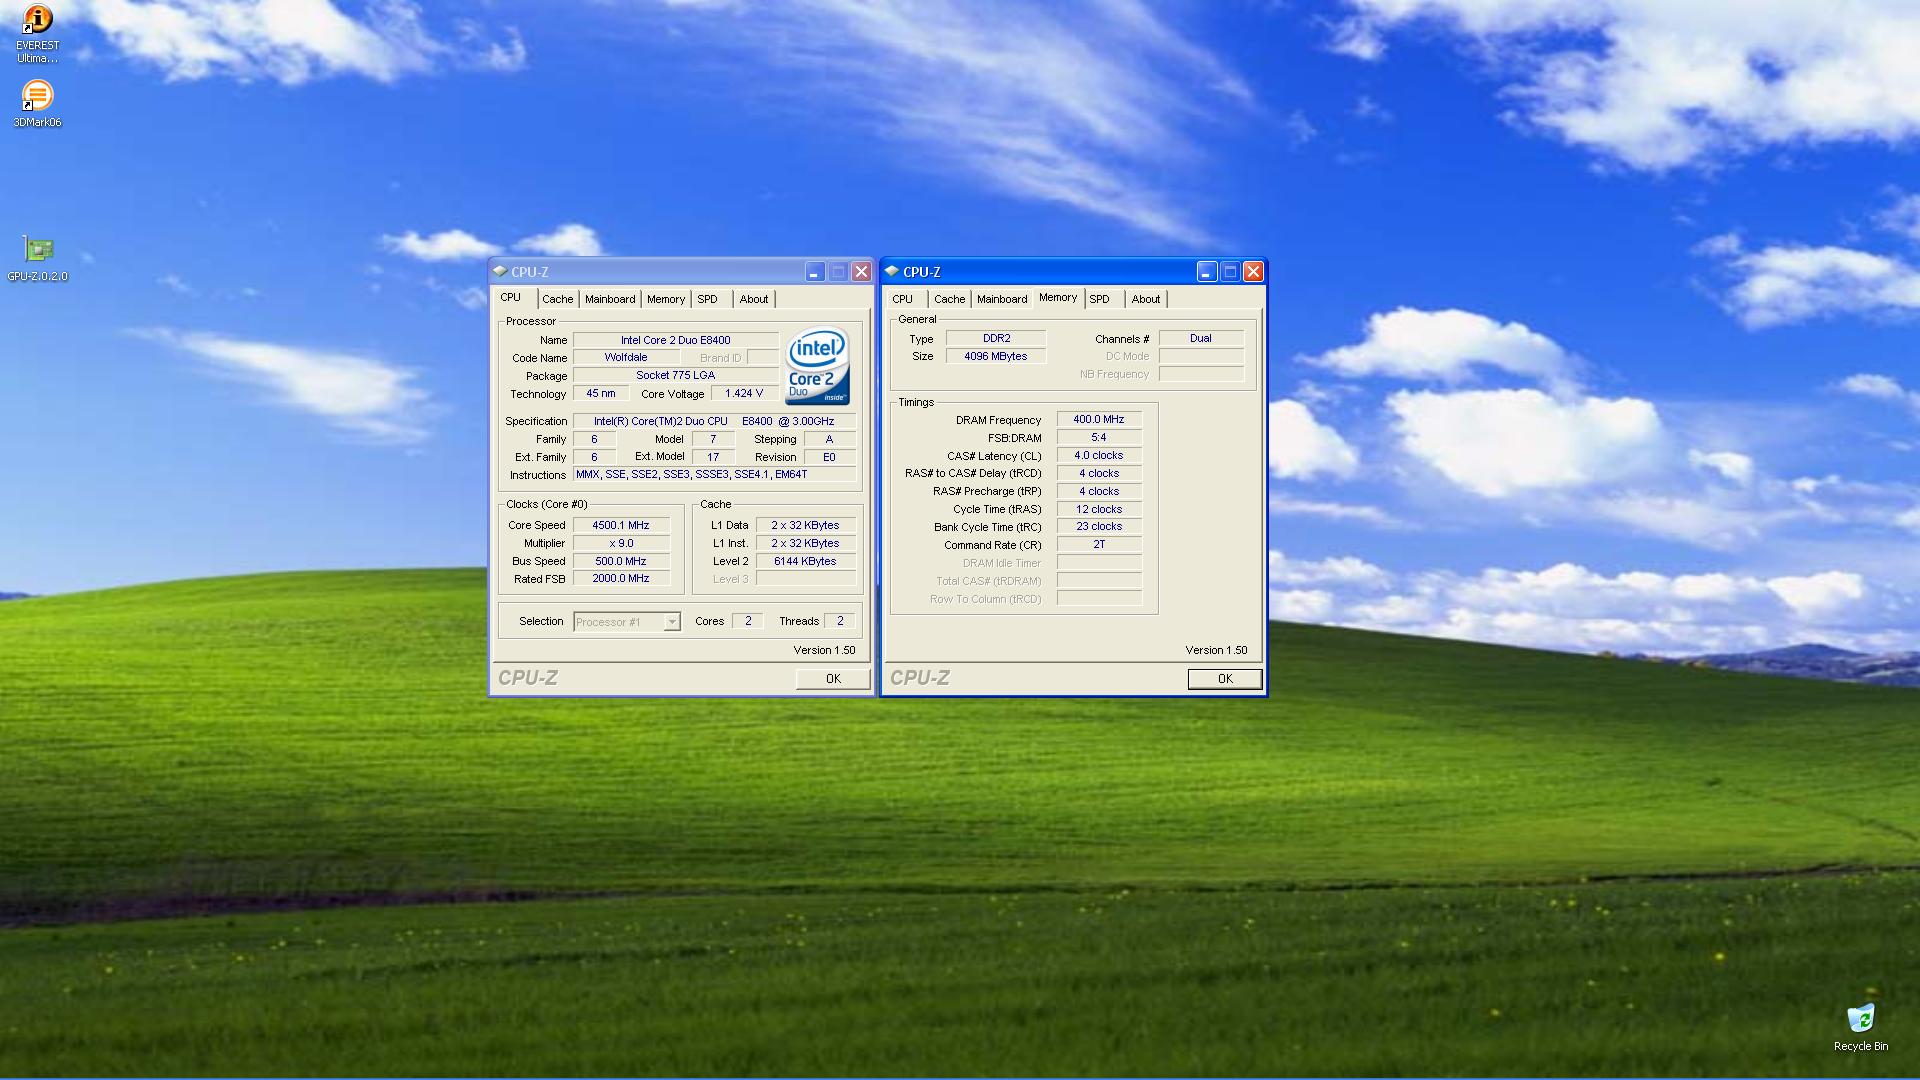
Task: Select CPU tab in left CPU-Z window
Action: pos(511,298)
